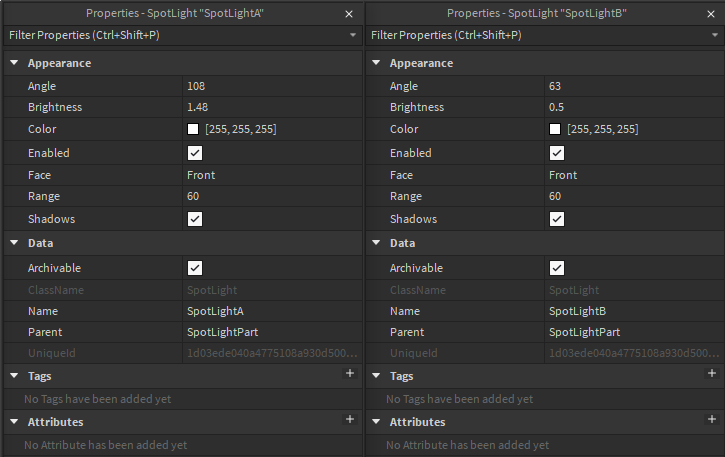Viewport: 725px width, 457px height.
Task: Collapse Tags section in SpotLightB panel
Action: coord(376,376)
